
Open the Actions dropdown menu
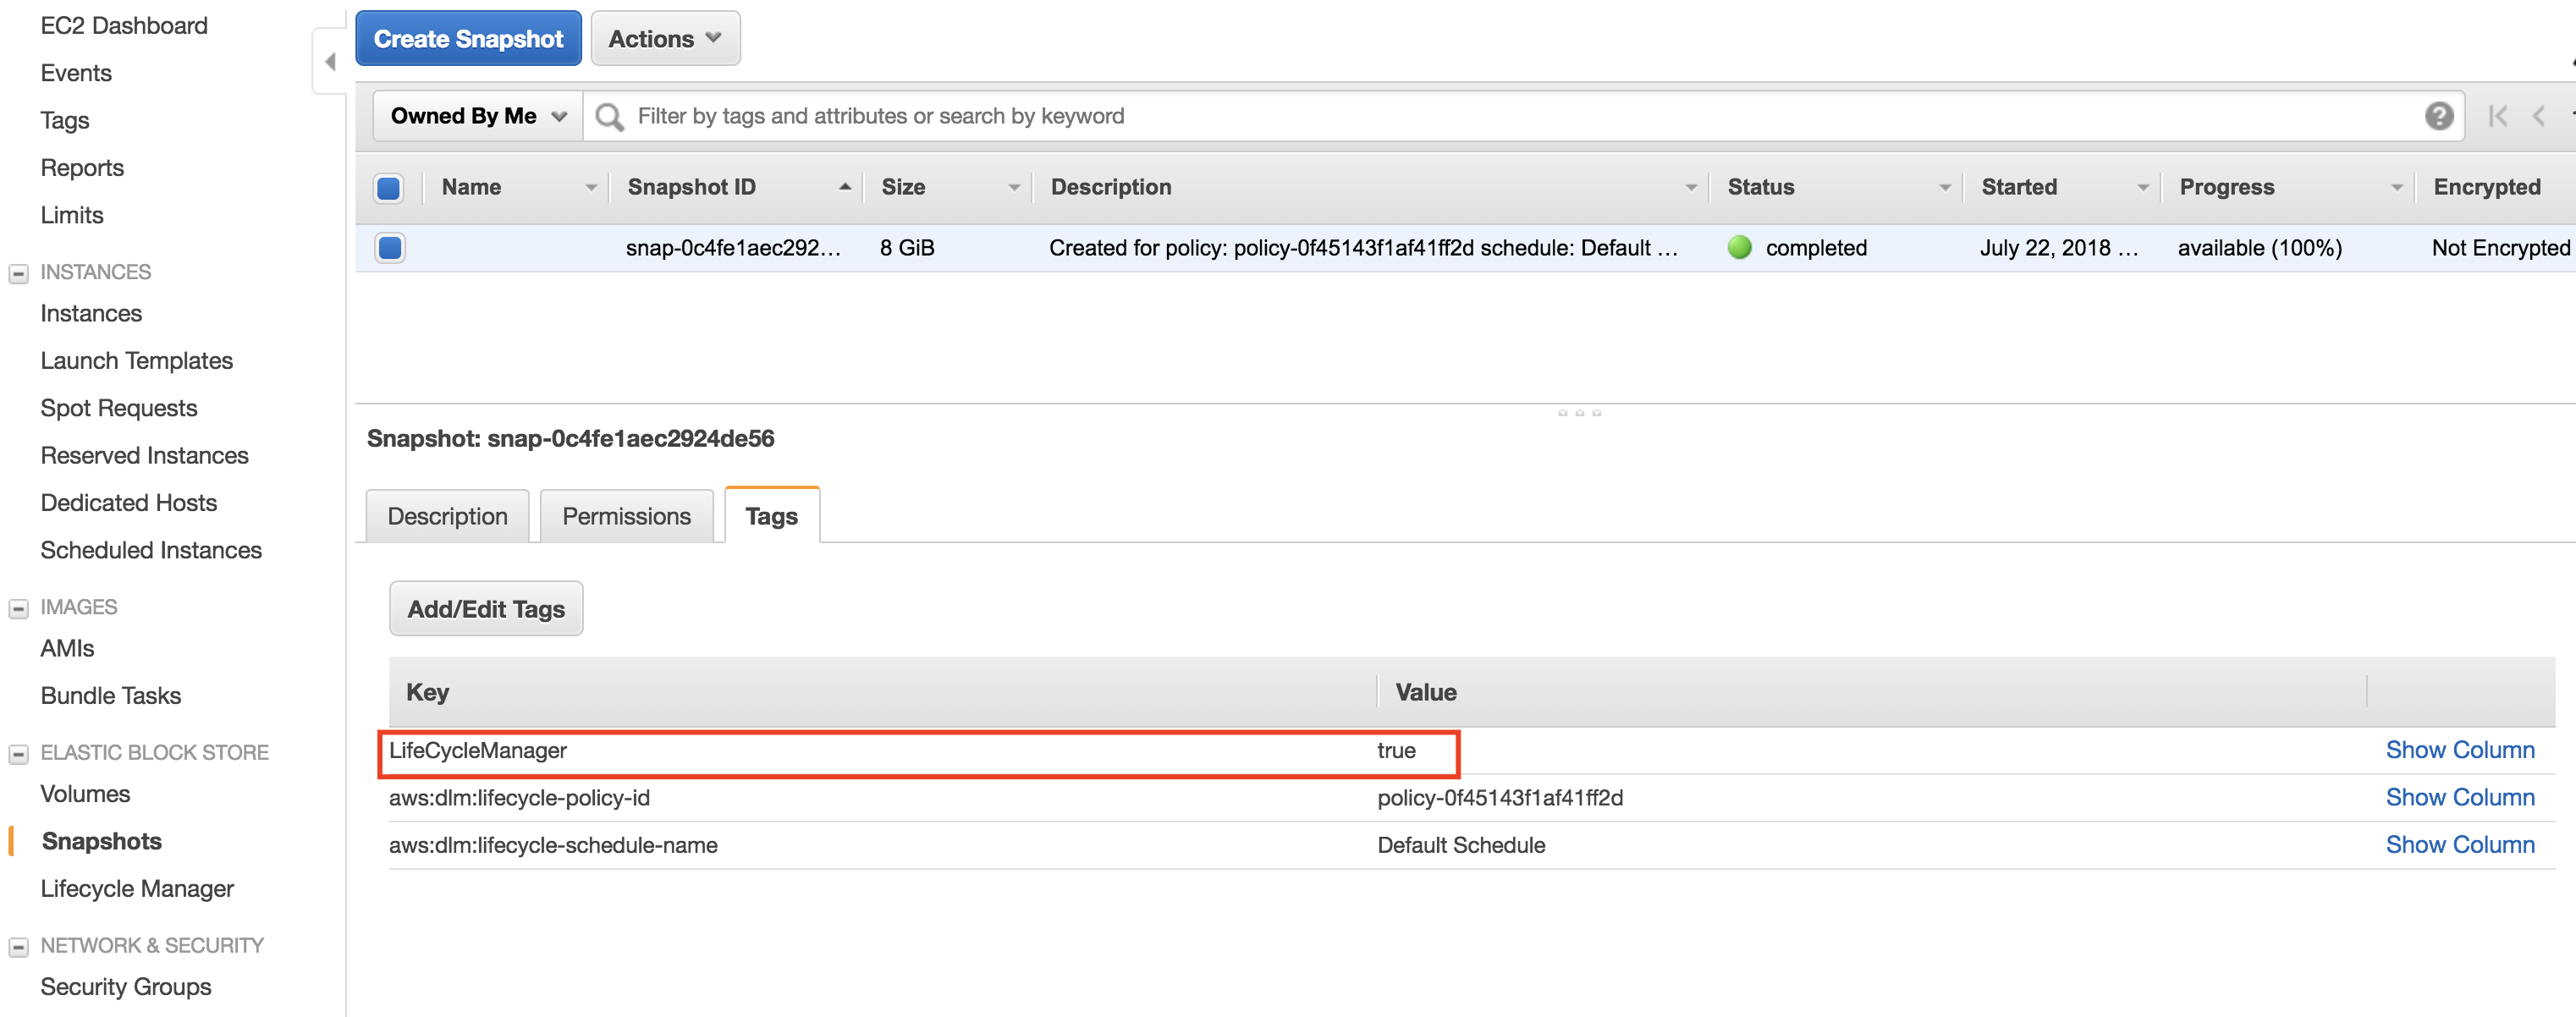(x=664, y=39)
